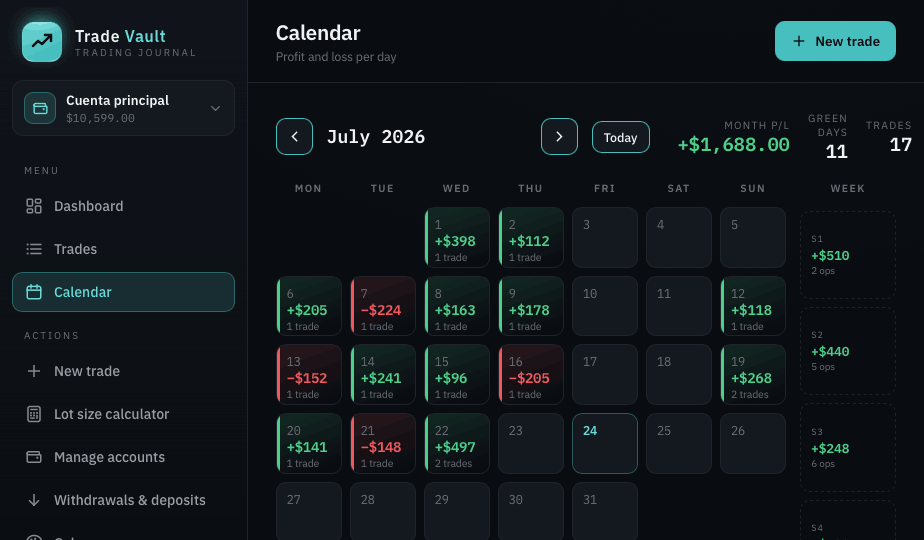The image size is (924, 540).
Task: Select empty day cell 31
Action: (605, 511)
